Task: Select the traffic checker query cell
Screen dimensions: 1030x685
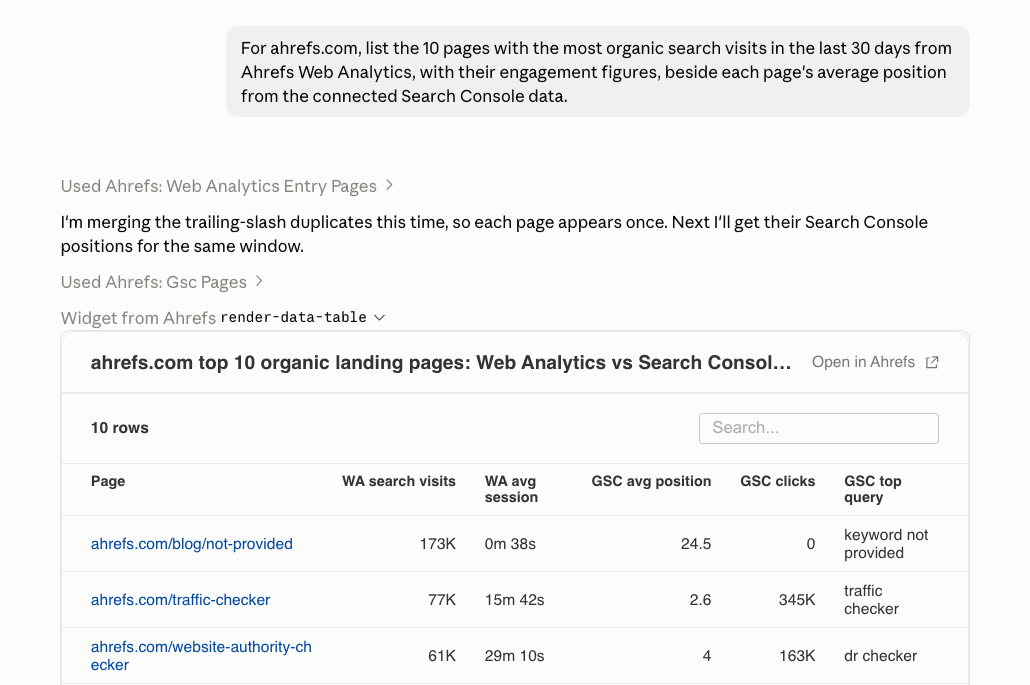Action: point(871,600)
